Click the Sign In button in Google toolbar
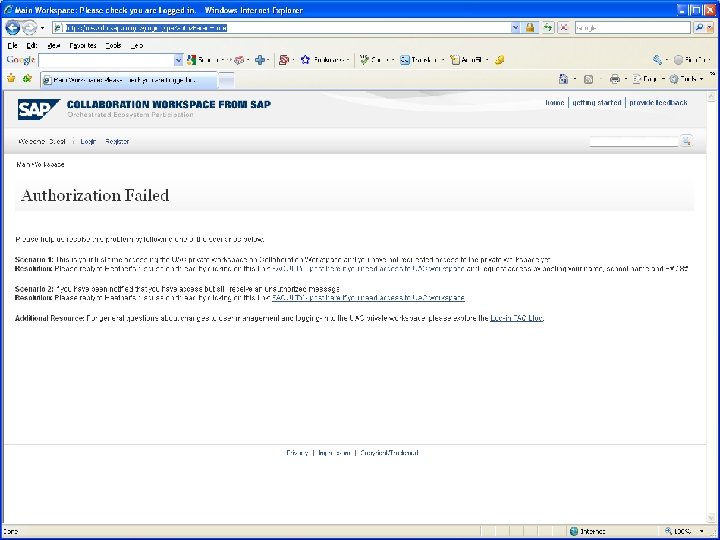 coord(692,60)
